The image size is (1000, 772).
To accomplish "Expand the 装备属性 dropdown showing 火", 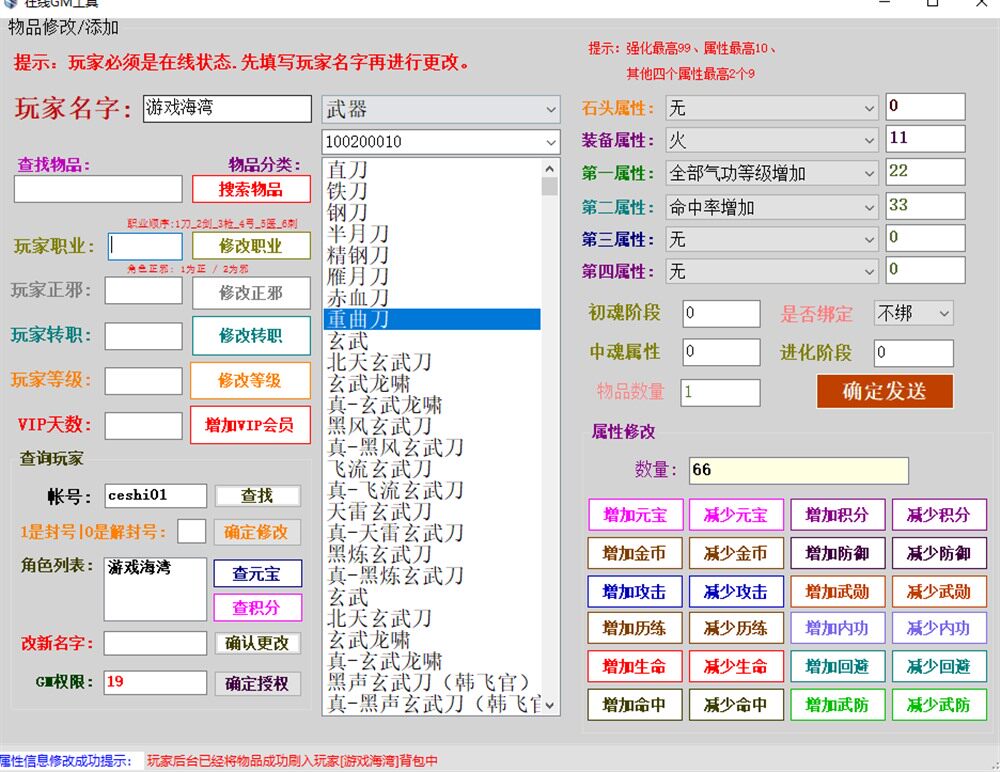I will (772, 140).
